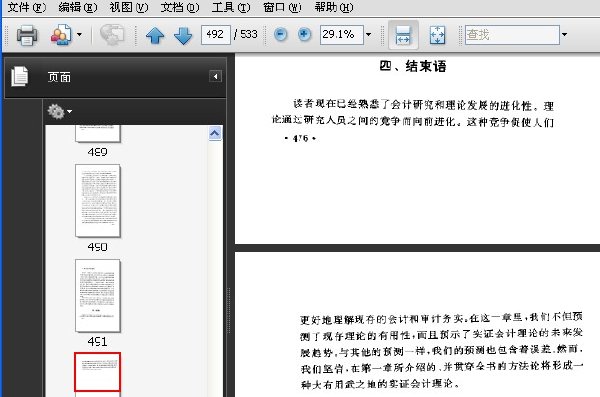Click the zoom percentage field 29.1%
Viewport: 600px width, 397px height.
[342, 35]
